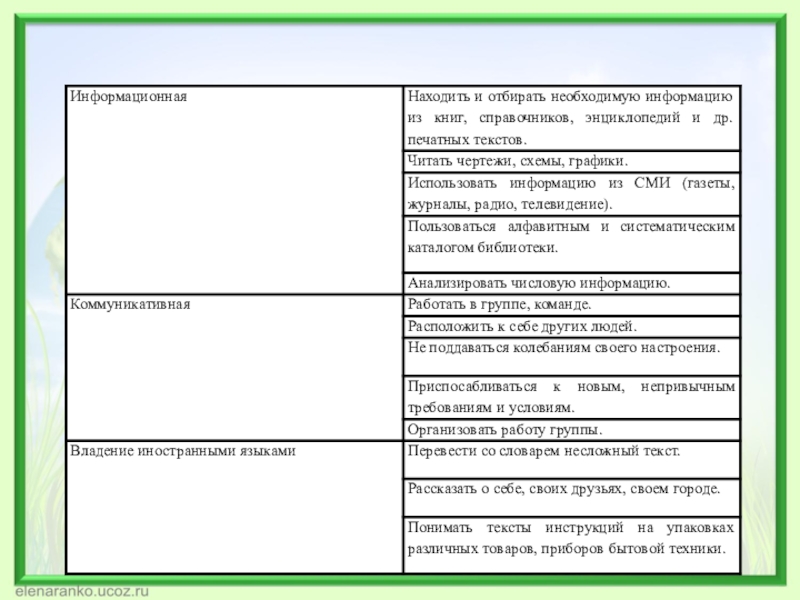This screenshot has height=600, width=800.
Task: Select "Не поддаваться колебаниям своего настроения." cell
Action: [x=571, y=357]
